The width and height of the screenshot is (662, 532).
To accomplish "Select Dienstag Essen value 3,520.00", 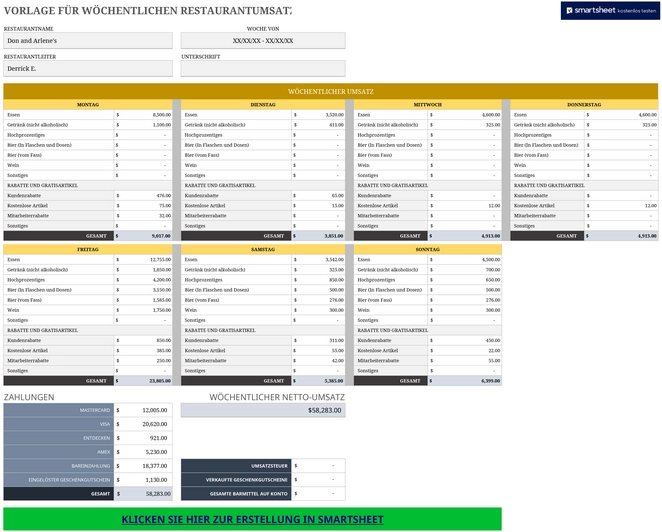I will [x=318, y=115].
